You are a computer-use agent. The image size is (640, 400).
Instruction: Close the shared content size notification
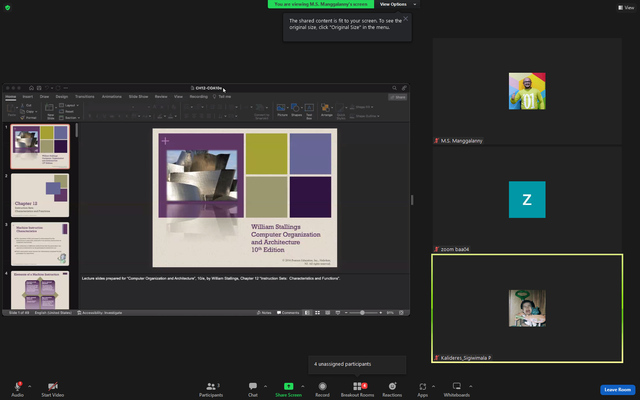[405, 19]
